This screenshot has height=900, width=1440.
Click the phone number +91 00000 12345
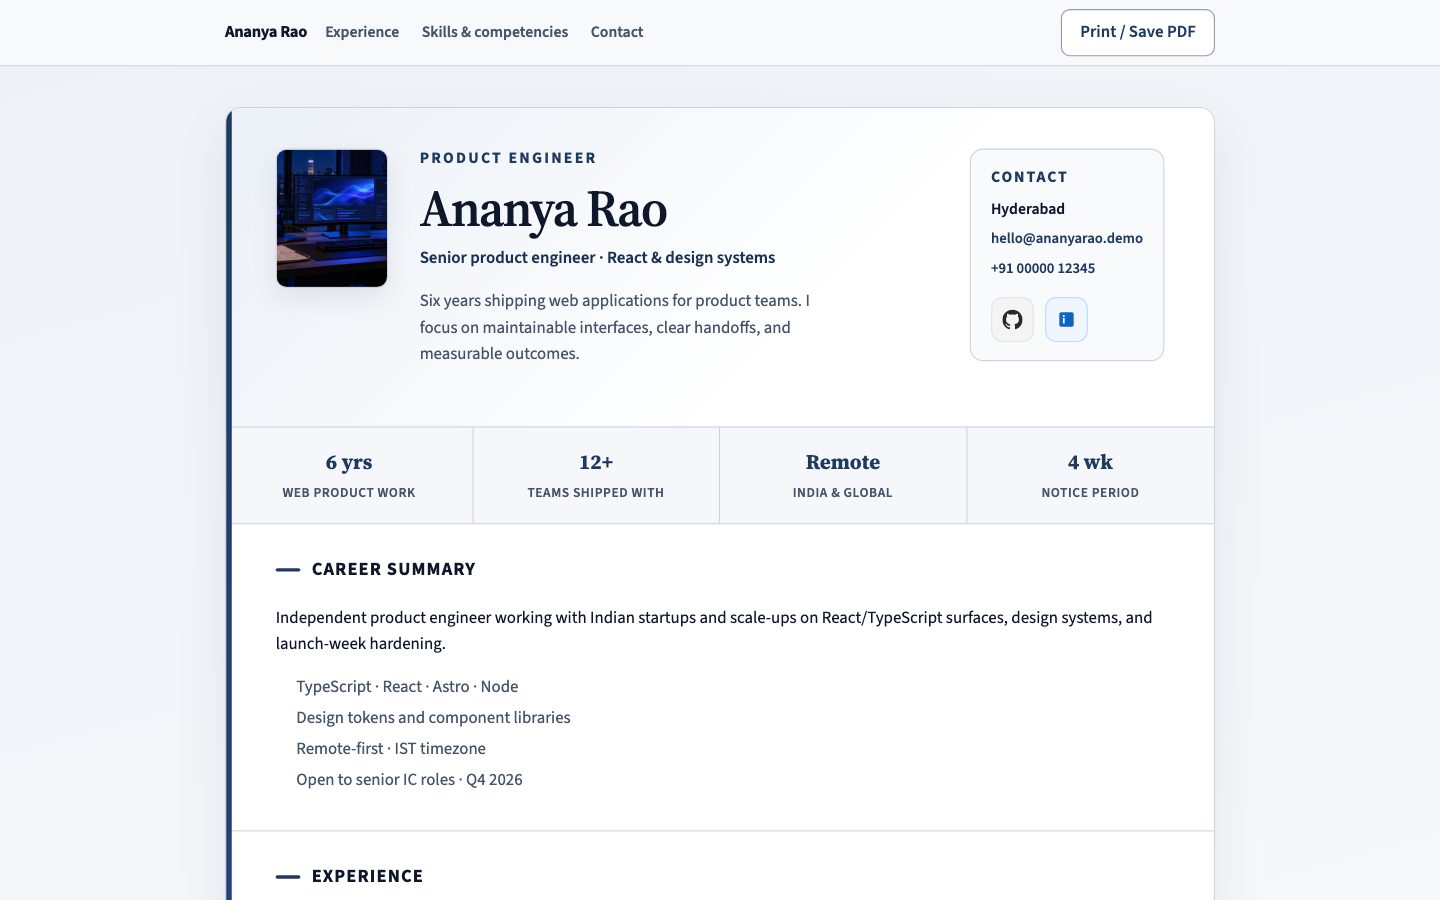[1043, 268]
